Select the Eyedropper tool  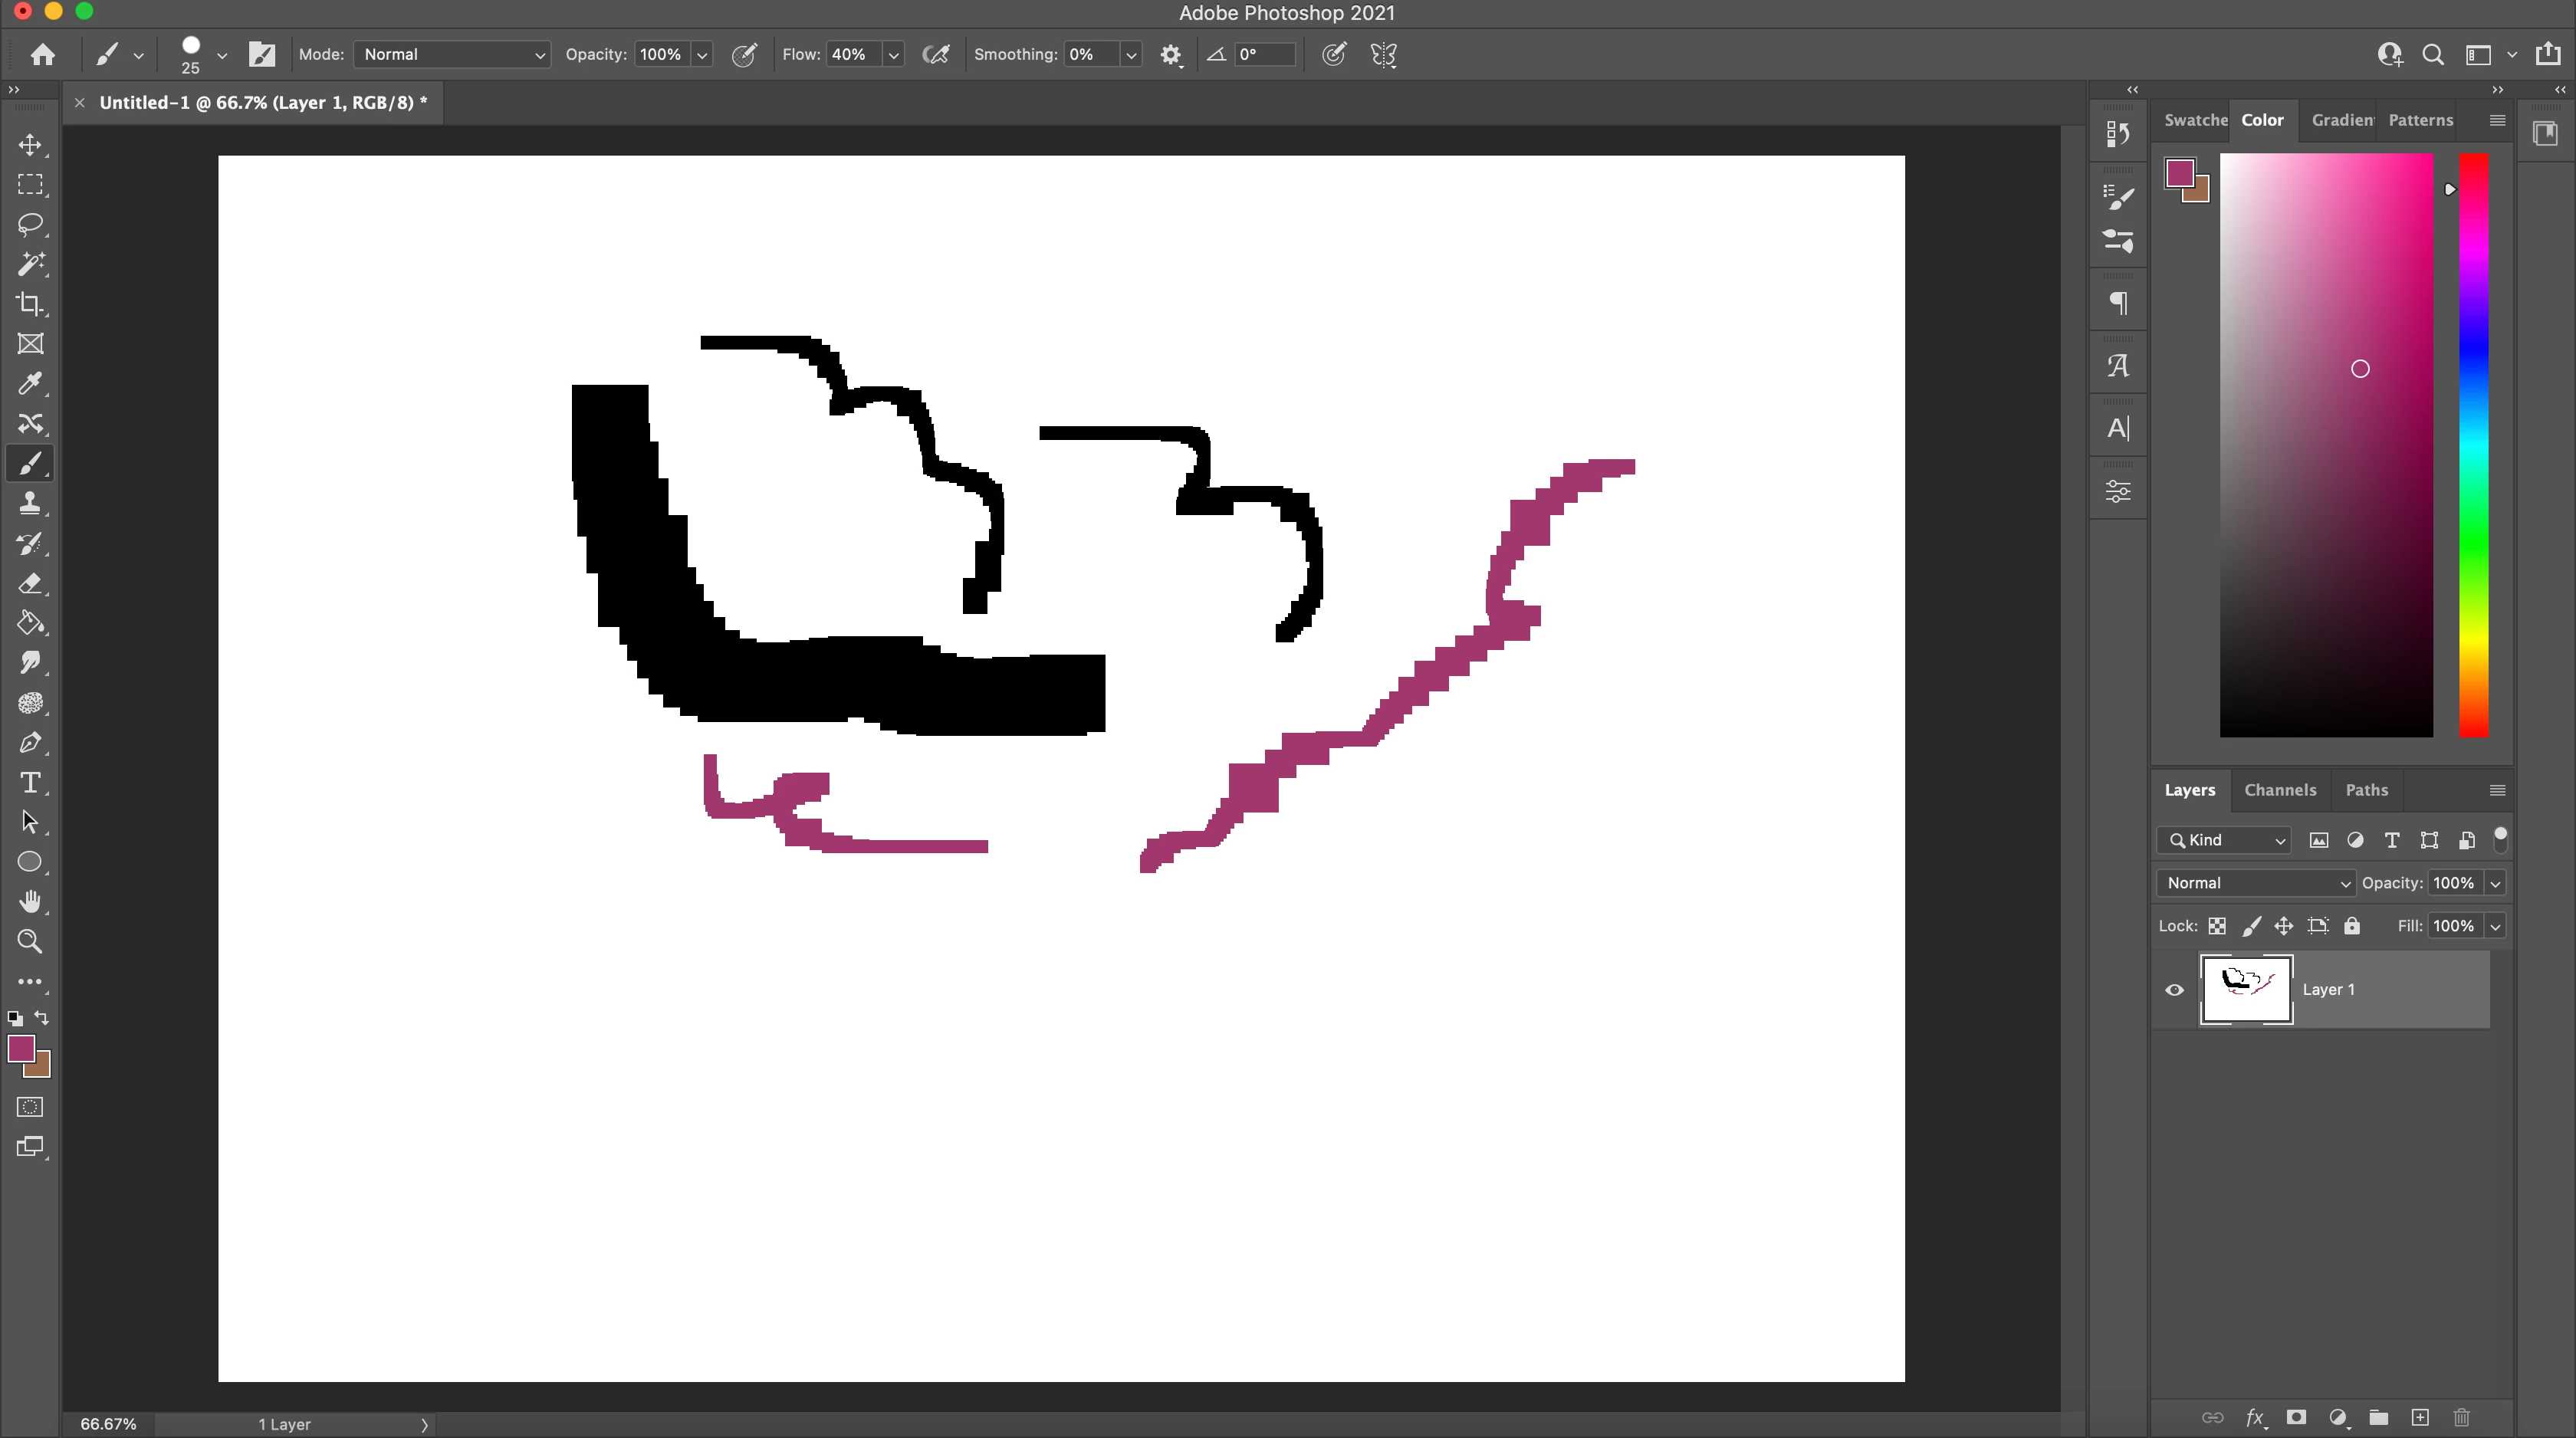pyautogui.click(x=30, y=384)
